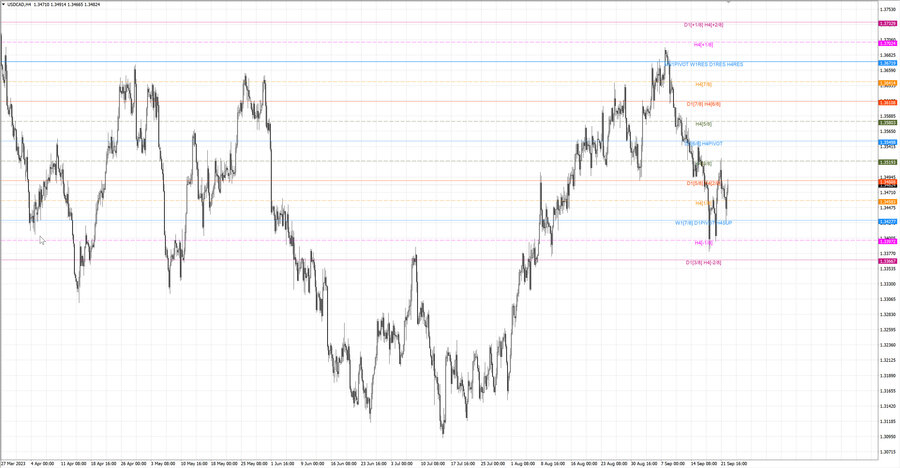Click the '7 Sep 00:00' time axis label

[673, 463]
